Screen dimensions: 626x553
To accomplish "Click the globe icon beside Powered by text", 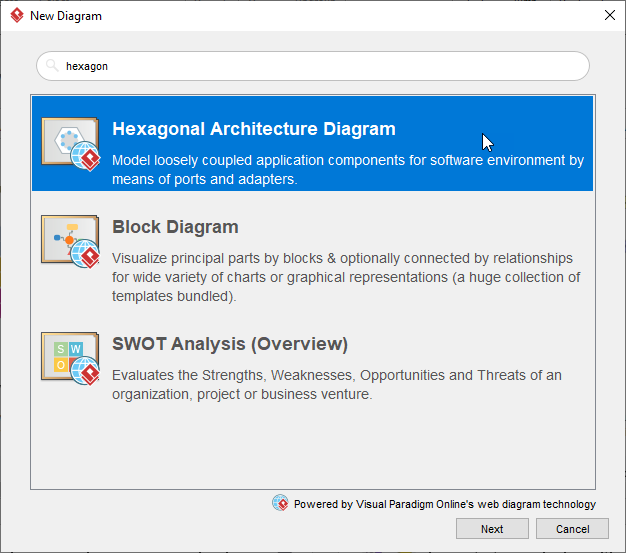I will 280,503.
